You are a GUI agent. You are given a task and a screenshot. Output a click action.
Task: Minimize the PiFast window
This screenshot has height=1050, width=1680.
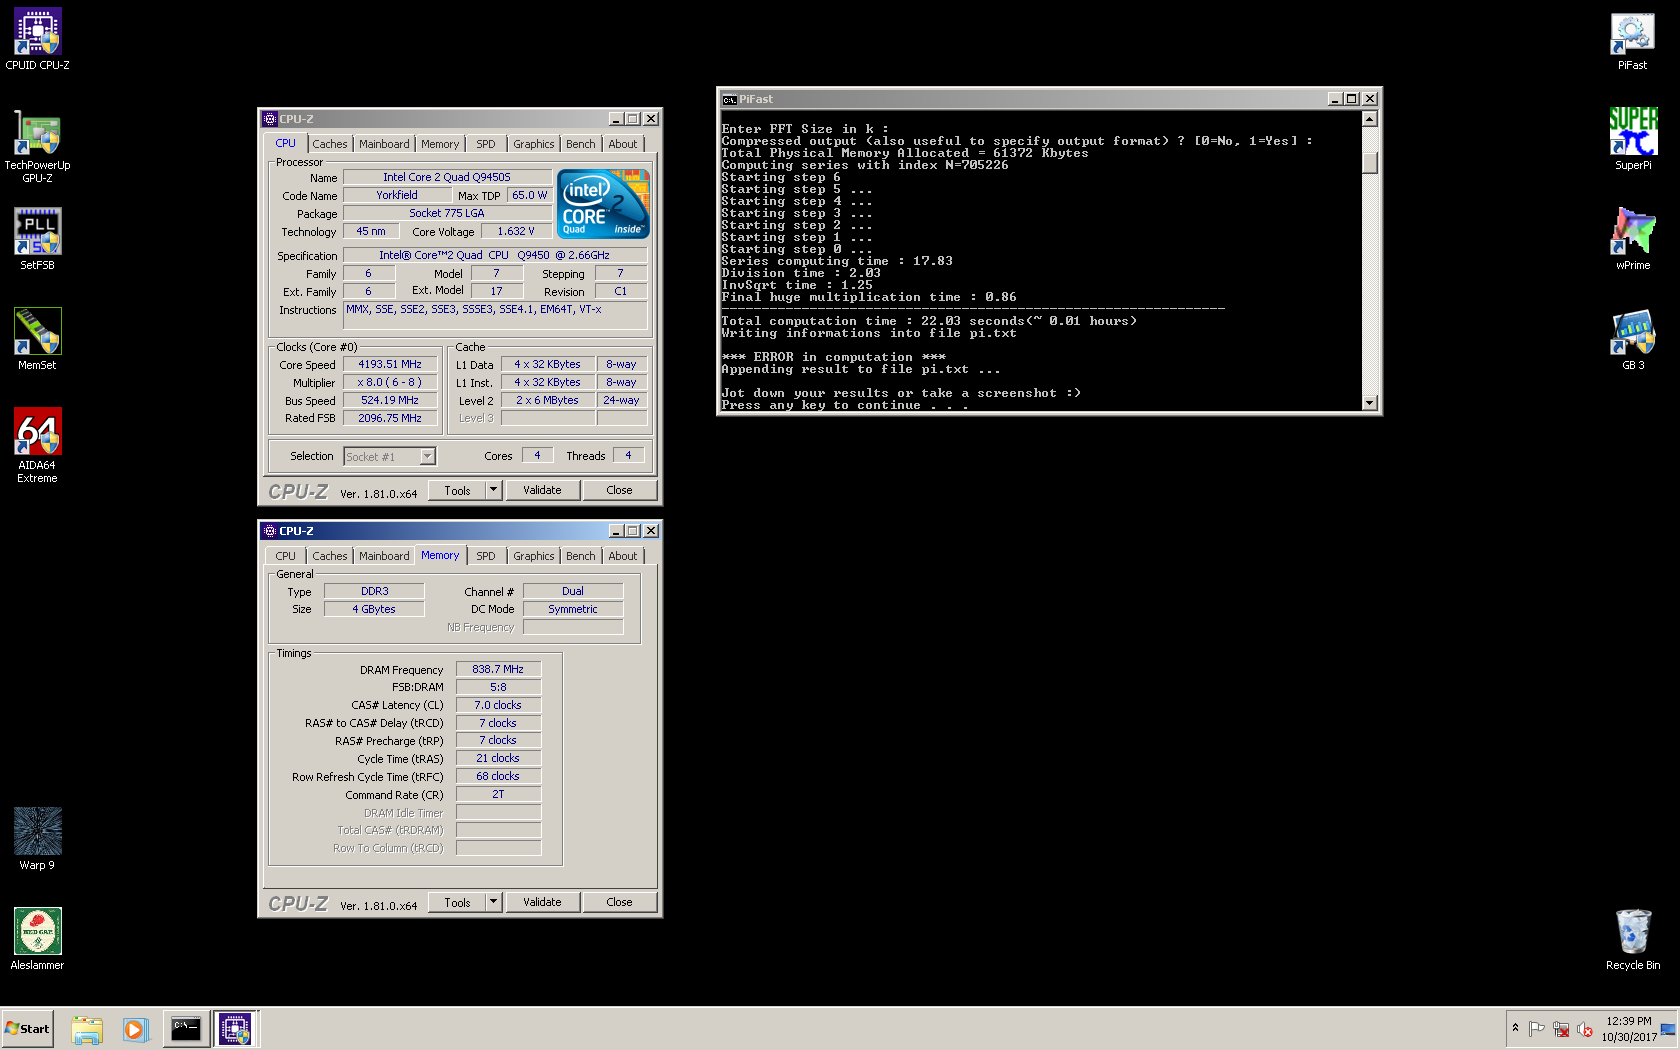1334,99
